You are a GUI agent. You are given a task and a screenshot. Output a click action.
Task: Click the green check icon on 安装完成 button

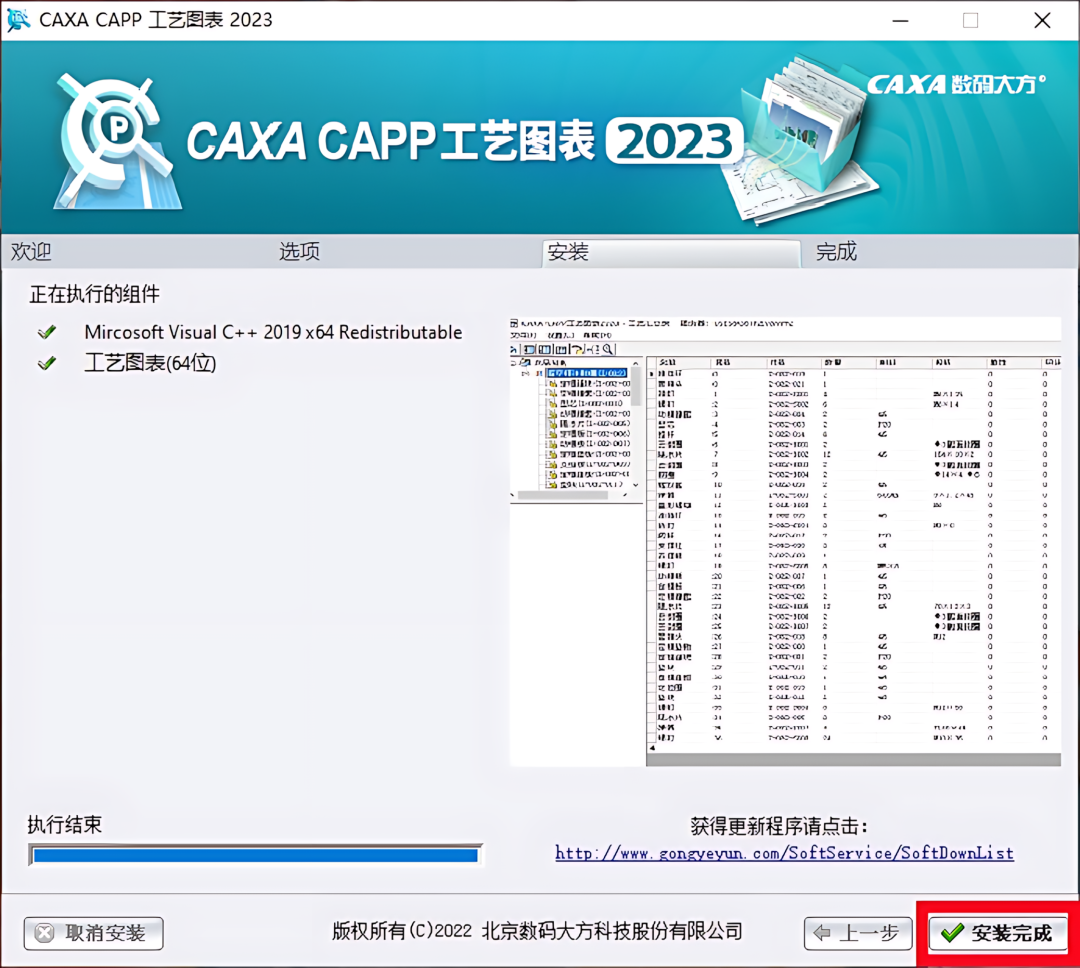(952, 933)
